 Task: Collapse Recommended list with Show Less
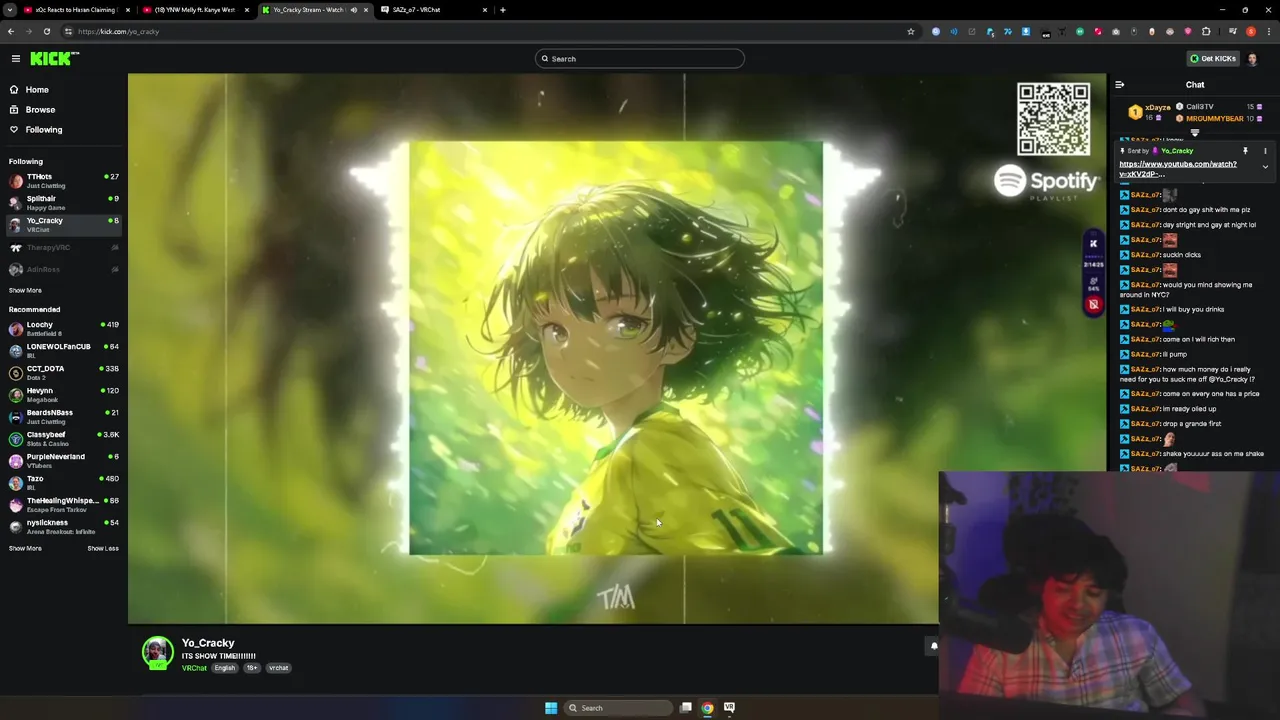[103, 548]
